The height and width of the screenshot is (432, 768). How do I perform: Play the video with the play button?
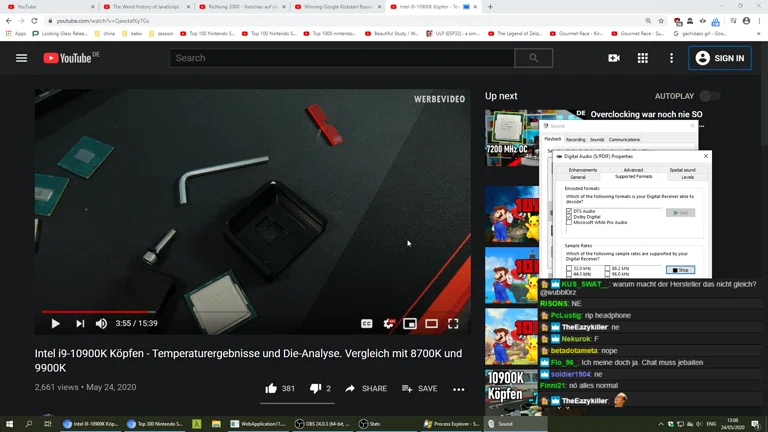click(55, 323)
